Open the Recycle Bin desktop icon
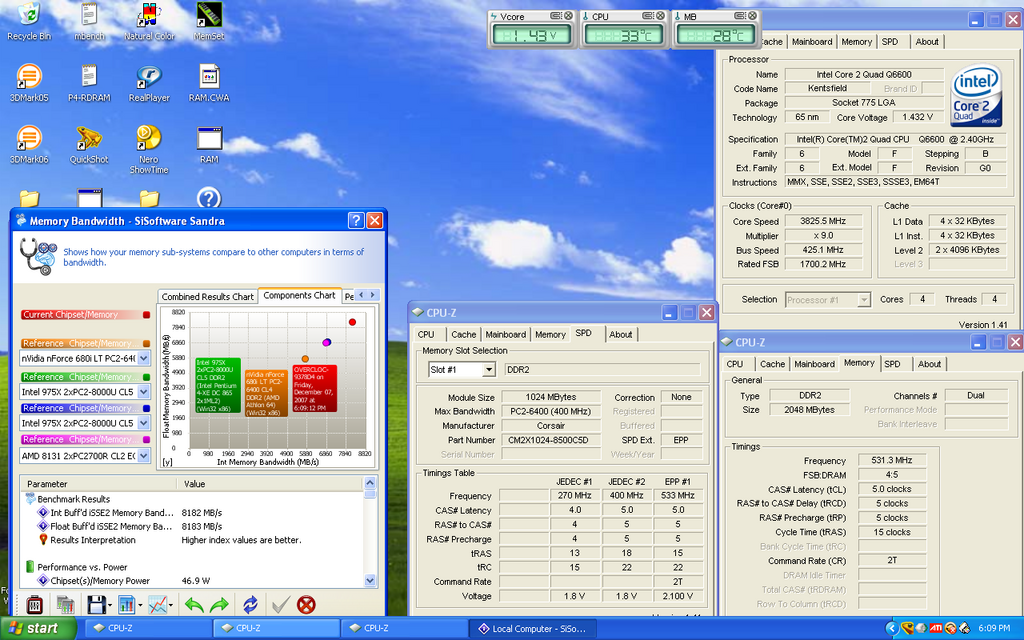 (x=29, y=21)
